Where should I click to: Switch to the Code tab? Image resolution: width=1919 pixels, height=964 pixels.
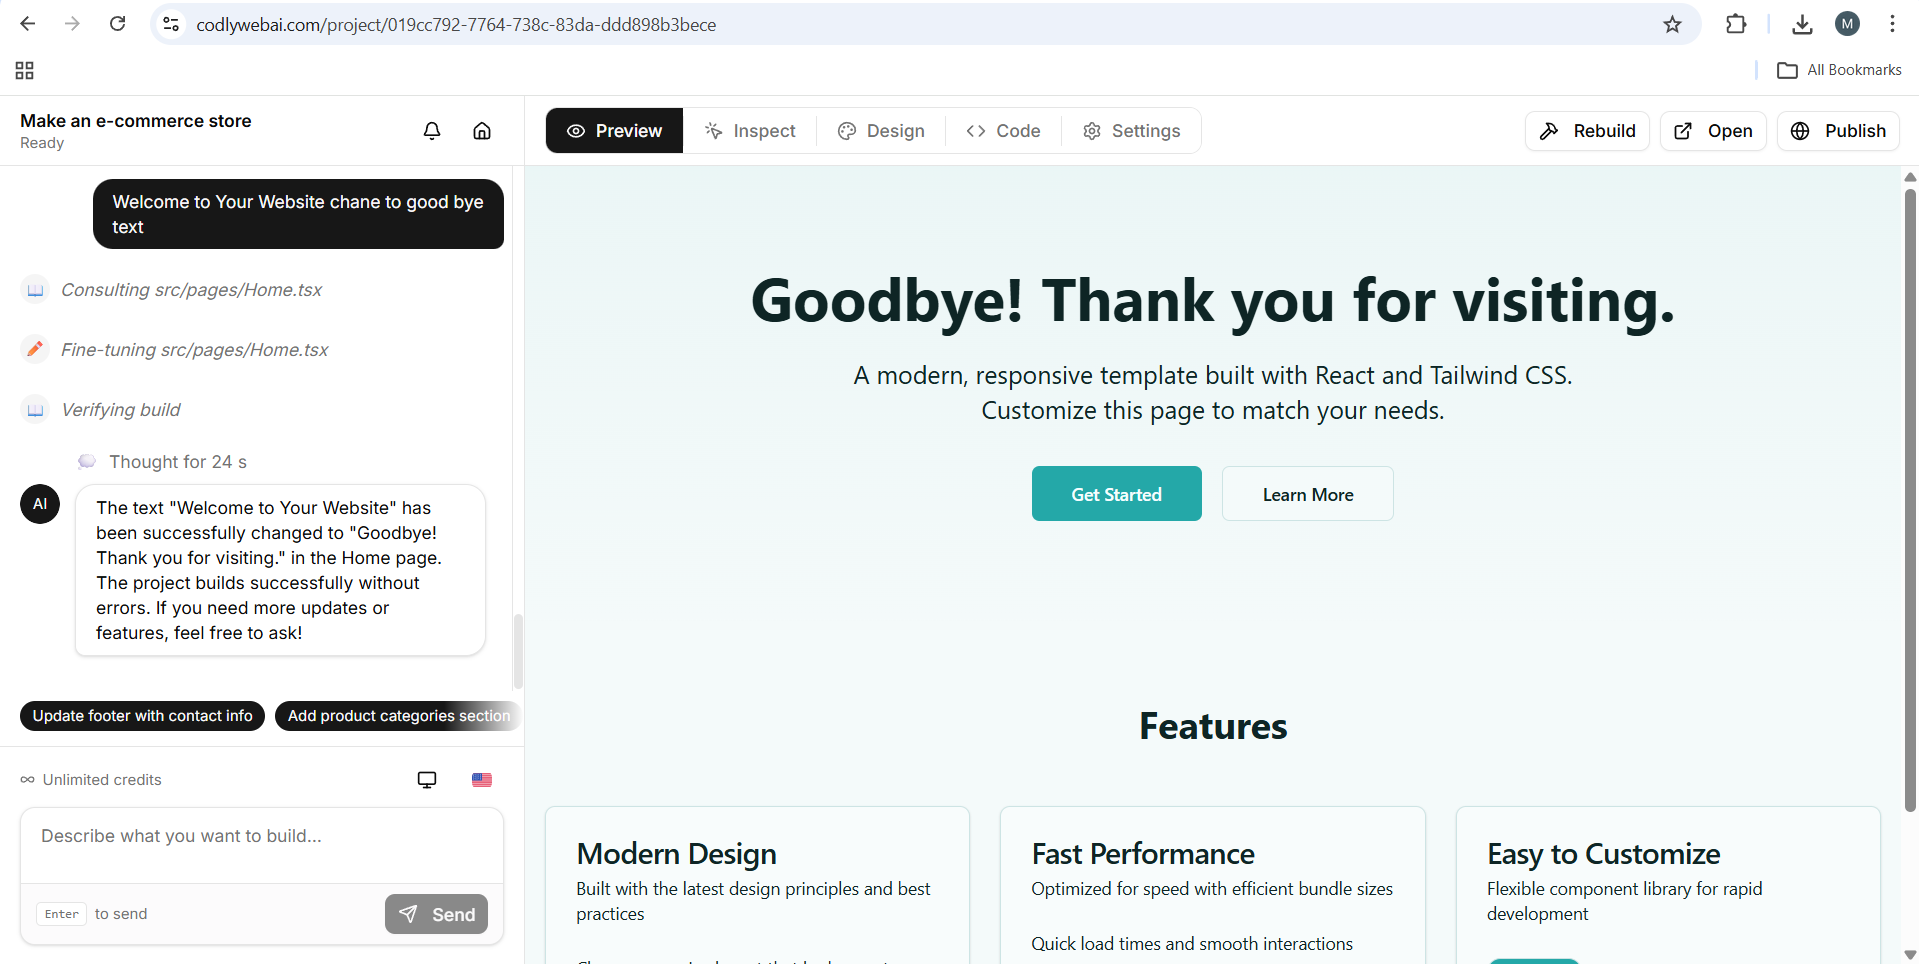pyautogui.click(x=1004, y=131)
